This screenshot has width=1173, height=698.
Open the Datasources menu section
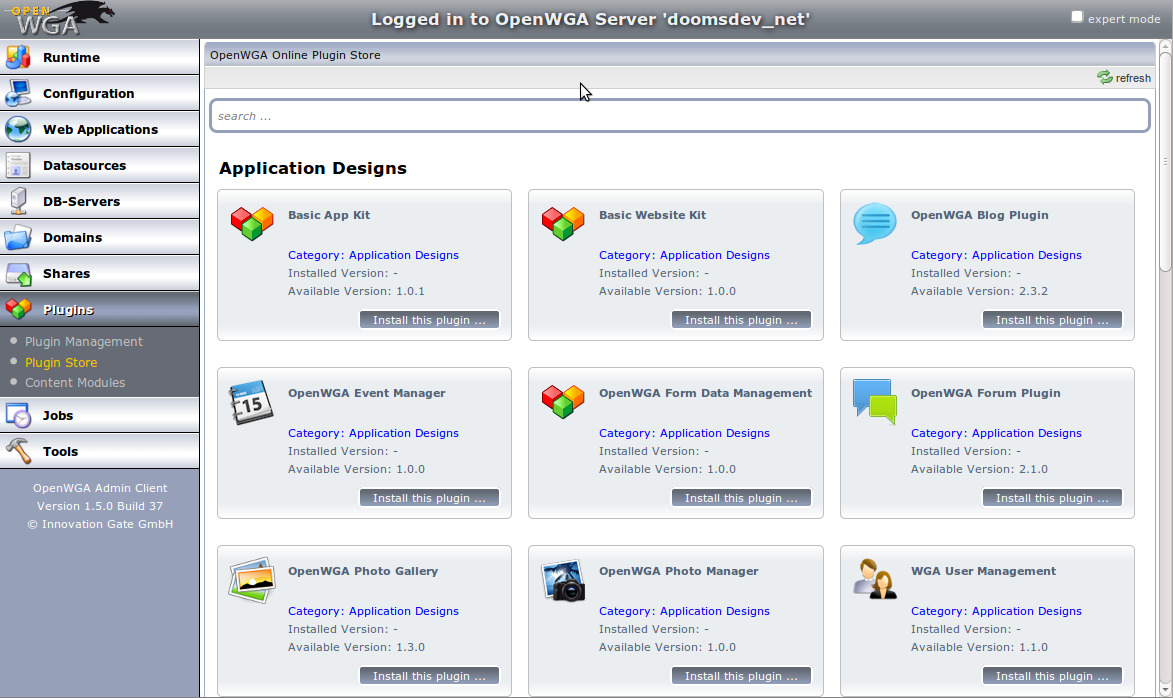tap(99, 165)
